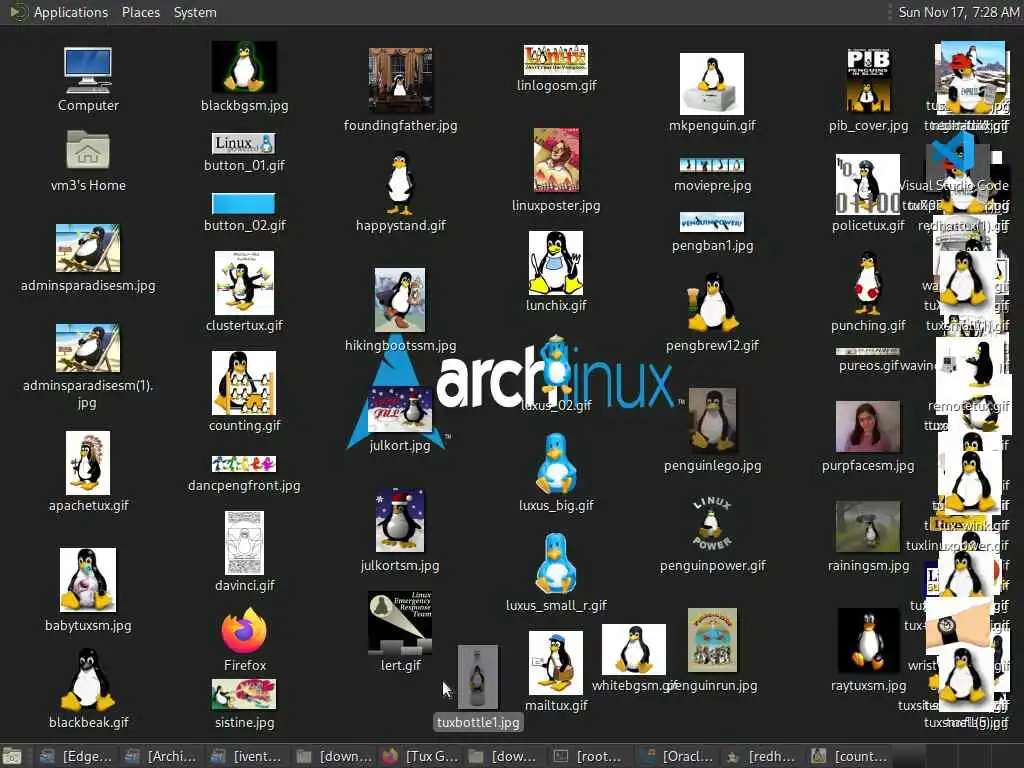Select the counting.gif icon
The image size is (1024, 768).
point(244,383)
